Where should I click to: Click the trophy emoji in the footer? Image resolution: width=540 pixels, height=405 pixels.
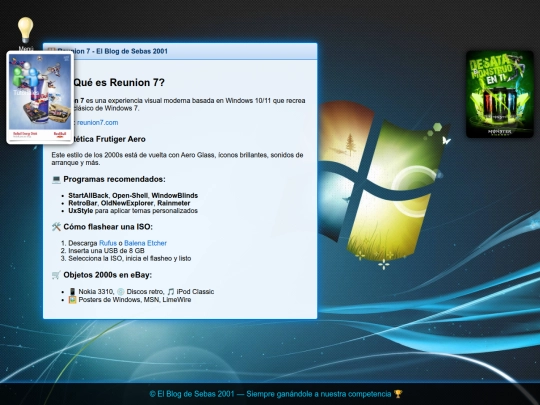click(398, 394)
